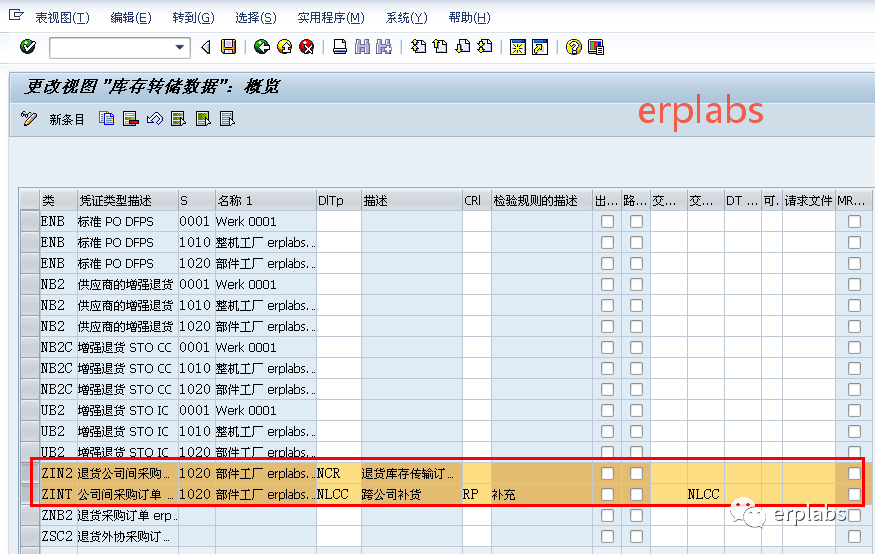Click the DlTp column header

click(339, 201)
